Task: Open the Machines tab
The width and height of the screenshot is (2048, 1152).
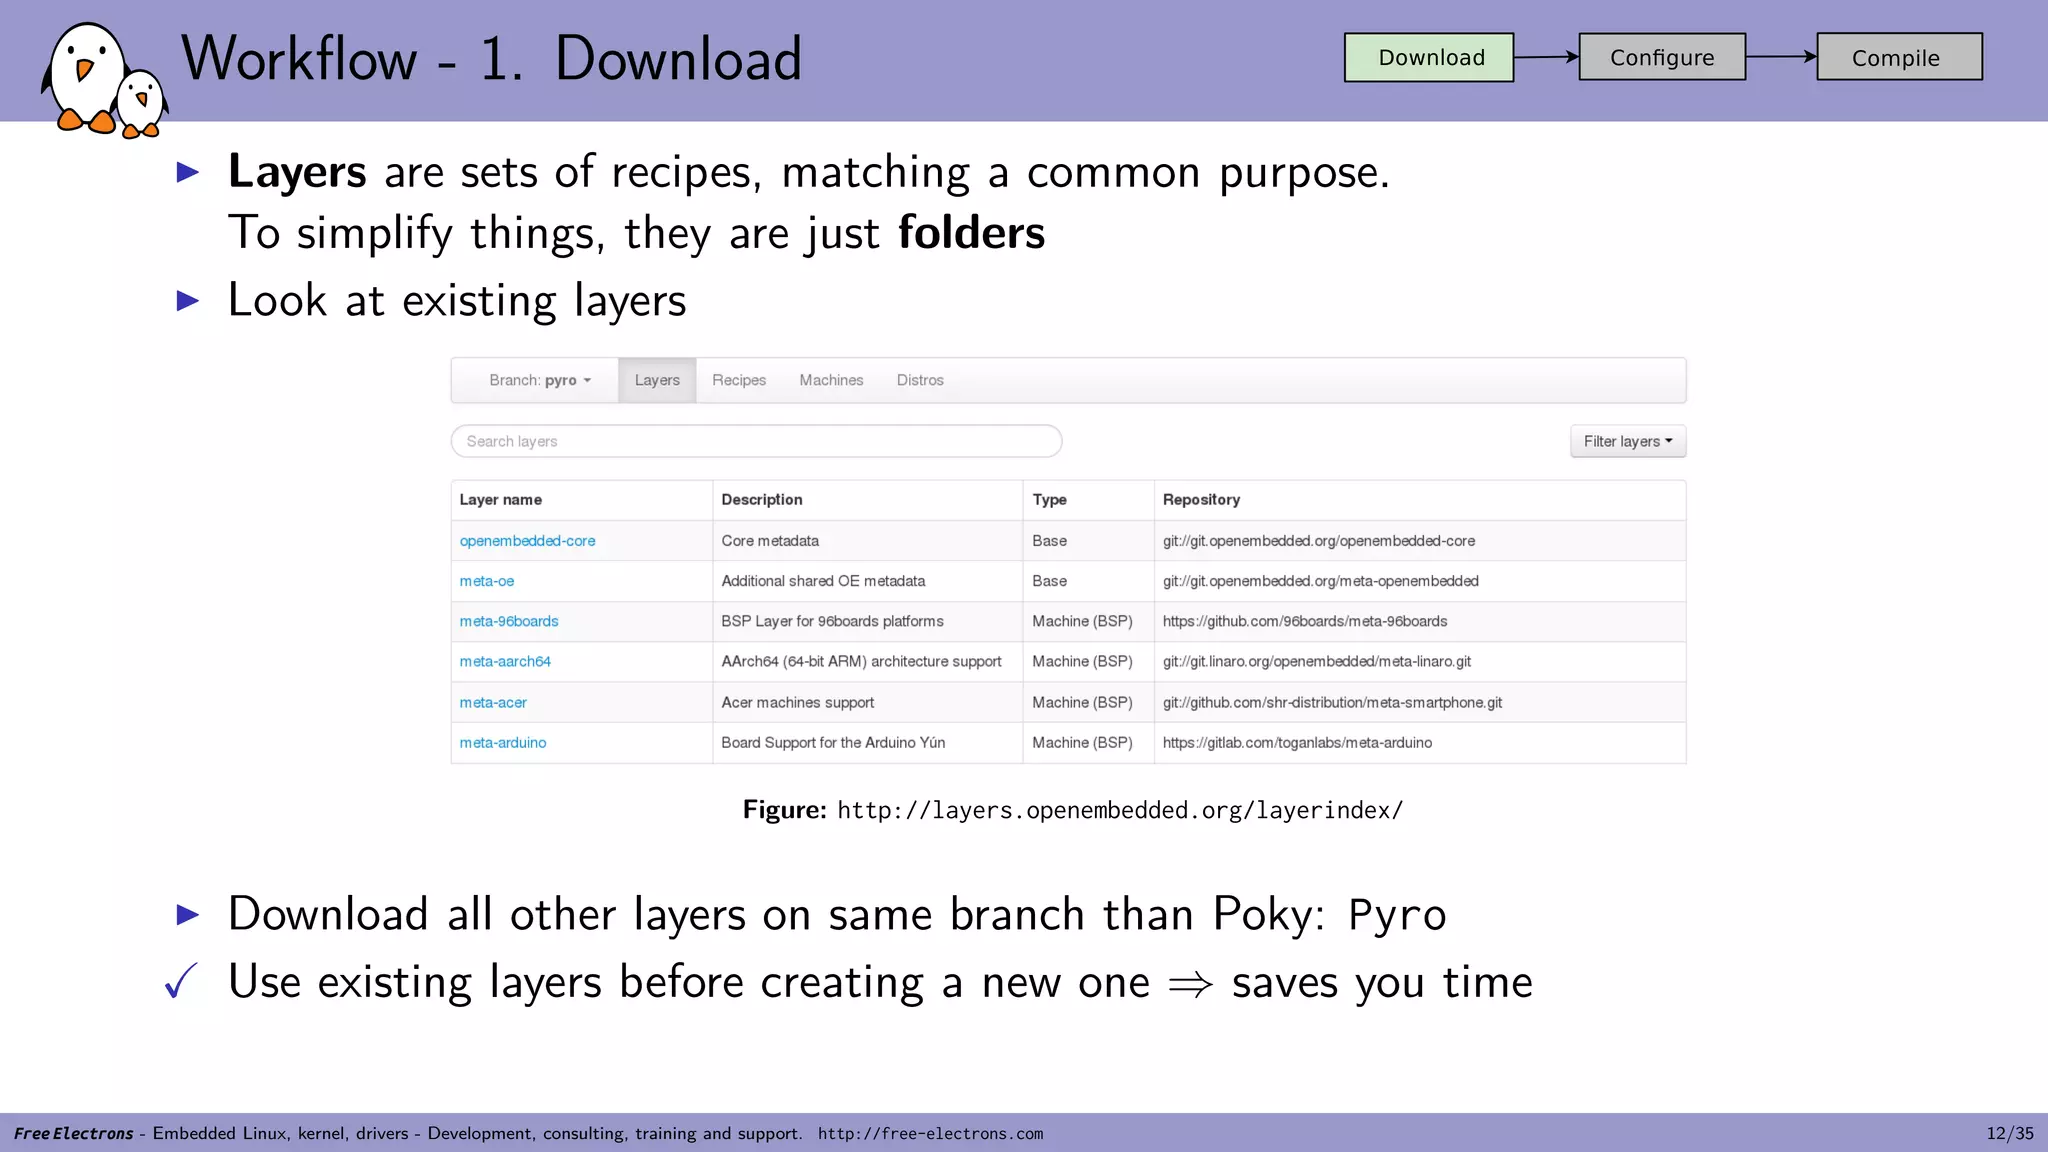Action: [x=831, y=380]
